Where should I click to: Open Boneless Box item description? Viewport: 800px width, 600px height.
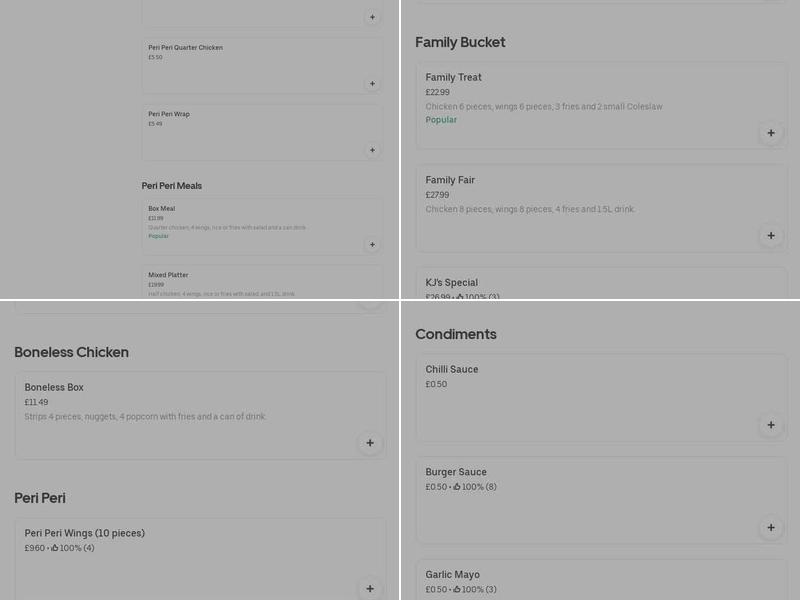pos(145,417)
